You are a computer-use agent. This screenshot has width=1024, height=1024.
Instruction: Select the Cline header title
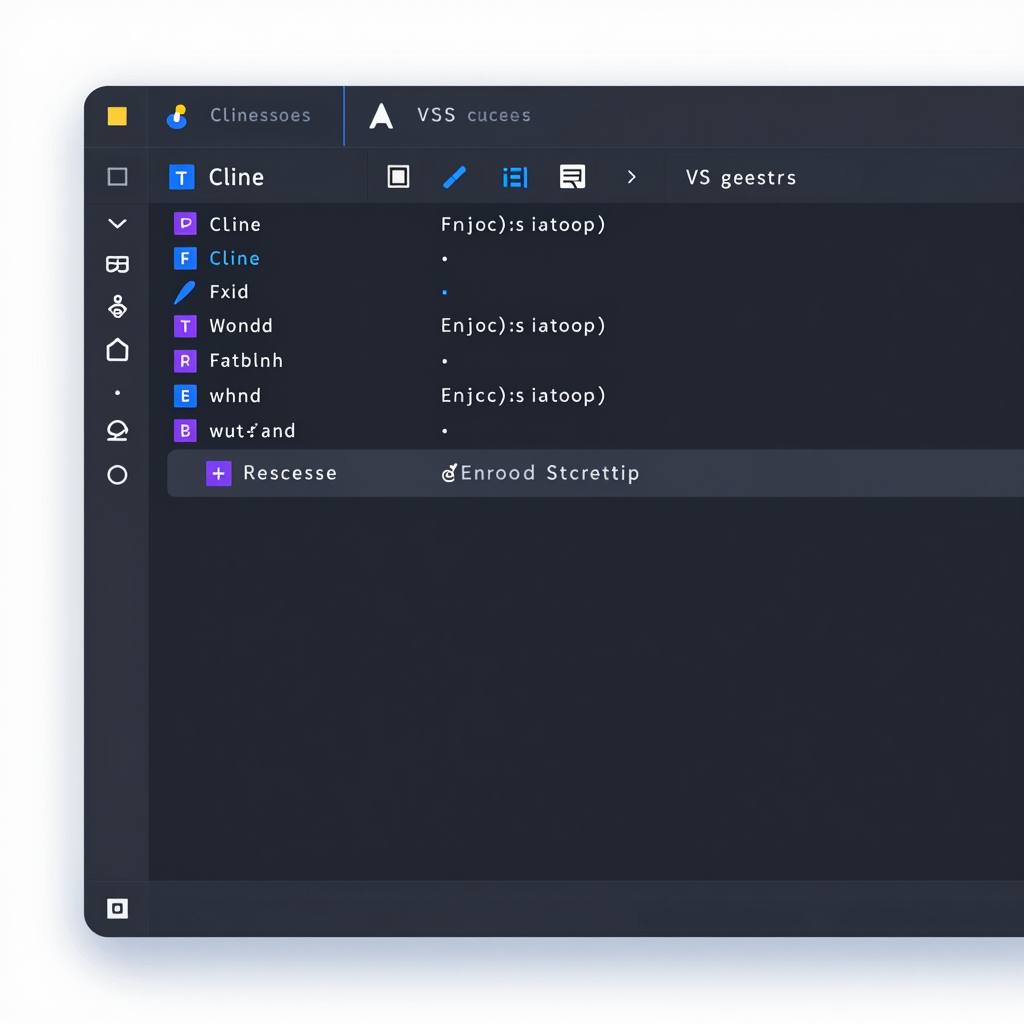click(236, 177)
